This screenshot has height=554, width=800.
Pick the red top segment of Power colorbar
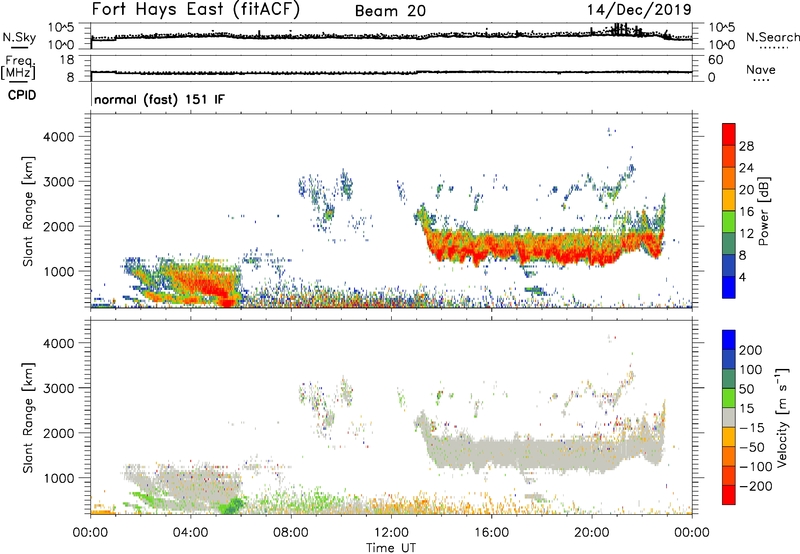[x=729, y=134]
